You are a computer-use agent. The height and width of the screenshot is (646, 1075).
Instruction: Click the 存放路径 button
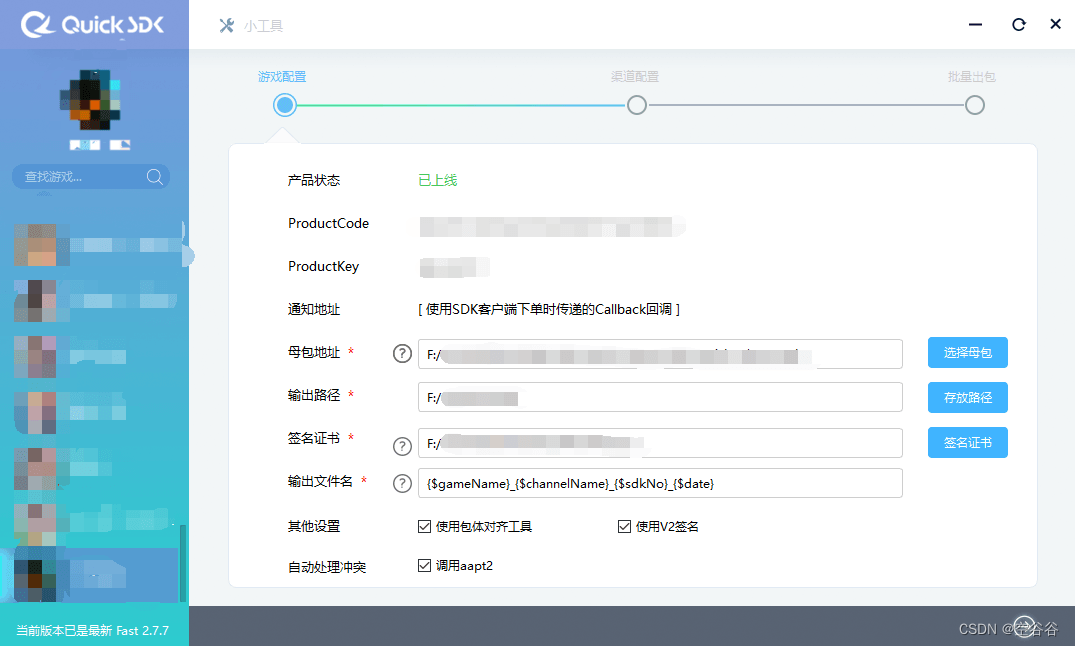[x=967, y=397]
